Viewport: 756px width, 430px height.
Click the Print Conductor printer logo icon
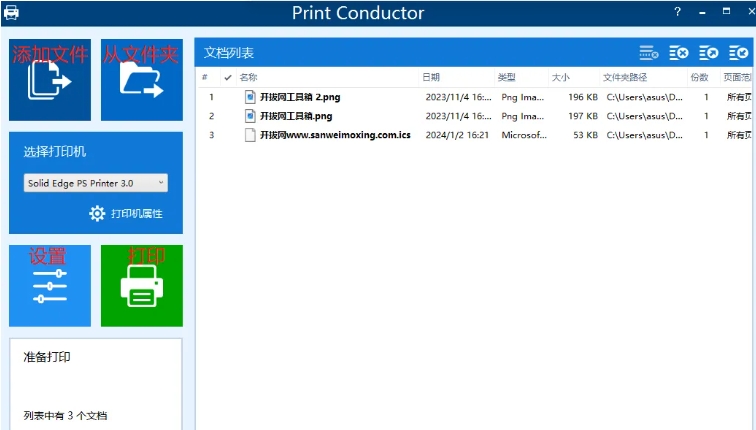11,13
